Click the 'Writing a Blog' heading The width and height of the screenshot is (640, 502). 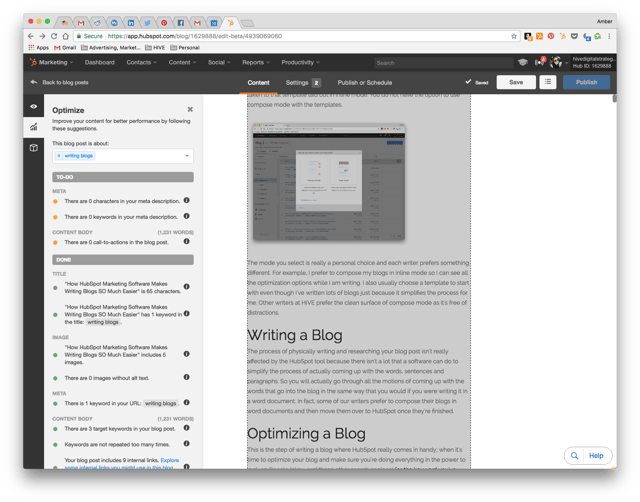pyautogui.click(x=295, y=335)
